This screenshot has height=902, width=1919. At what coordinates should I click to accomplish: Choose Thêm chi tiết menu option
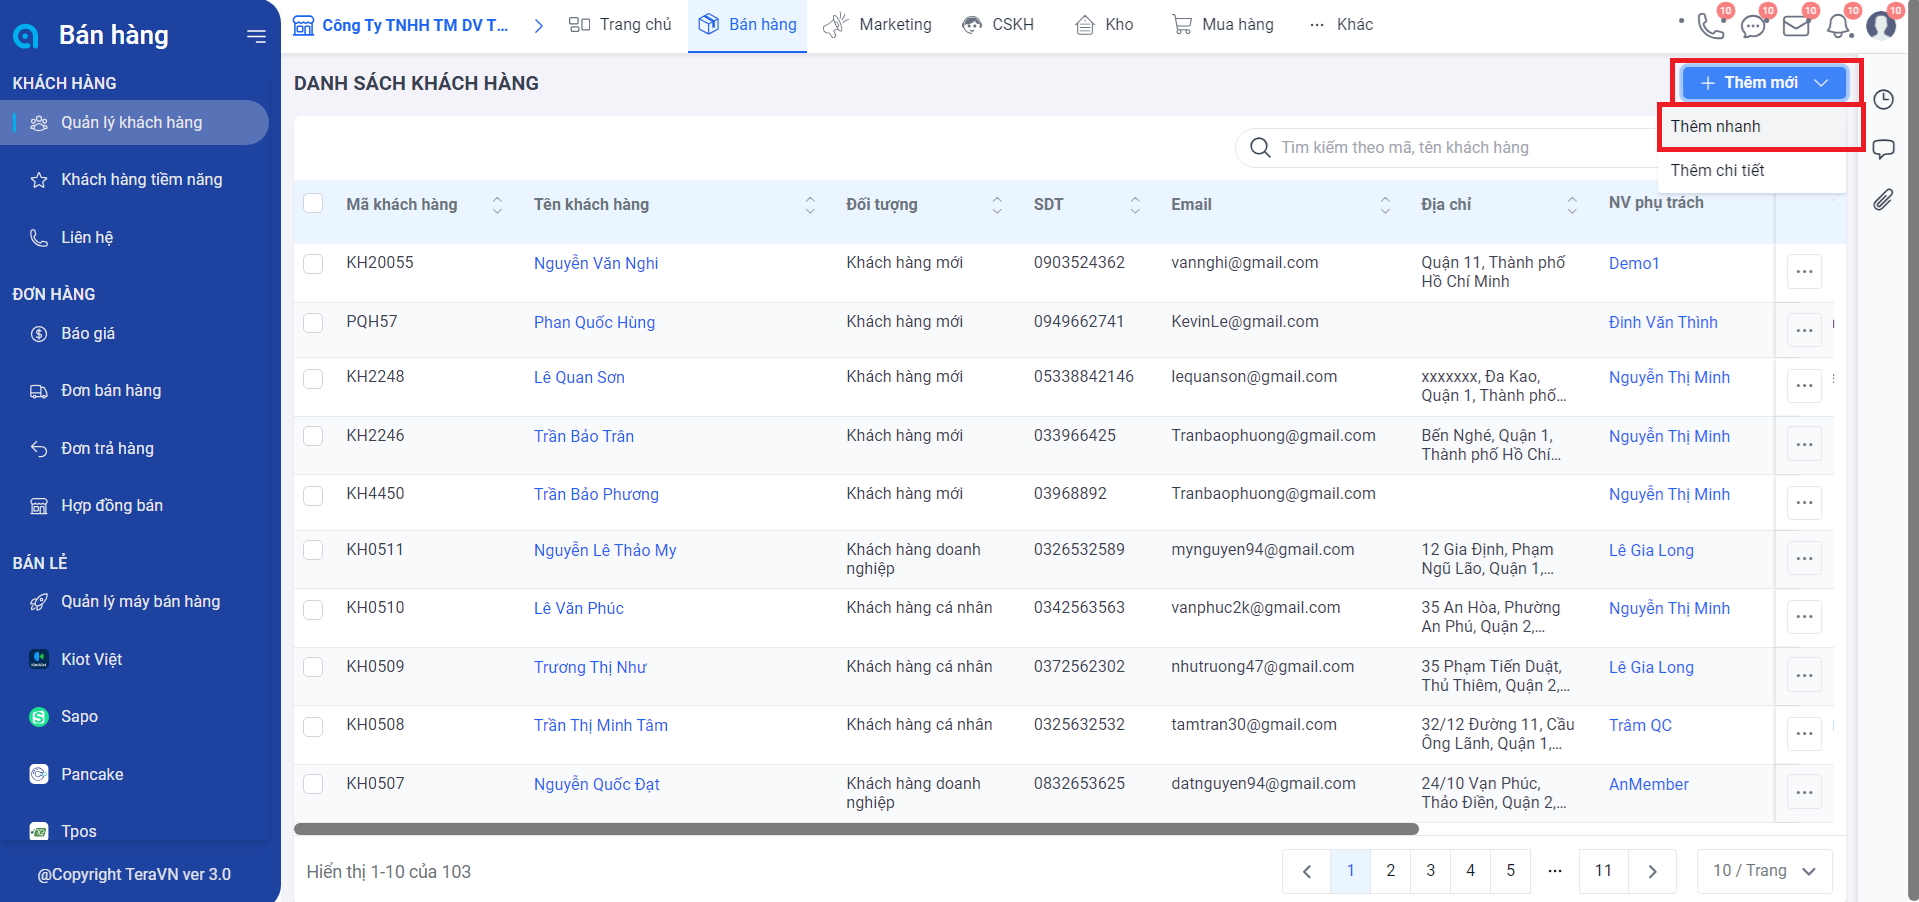[1752, 171]
